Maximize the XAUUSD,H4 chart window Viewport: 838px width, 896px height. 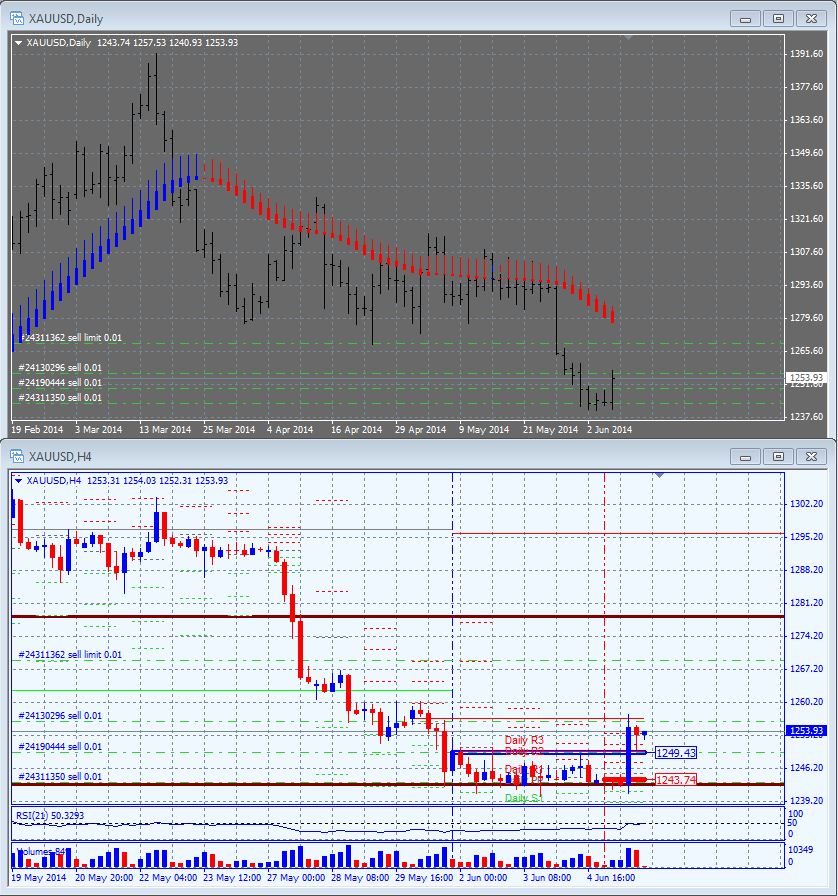[778, 457]
